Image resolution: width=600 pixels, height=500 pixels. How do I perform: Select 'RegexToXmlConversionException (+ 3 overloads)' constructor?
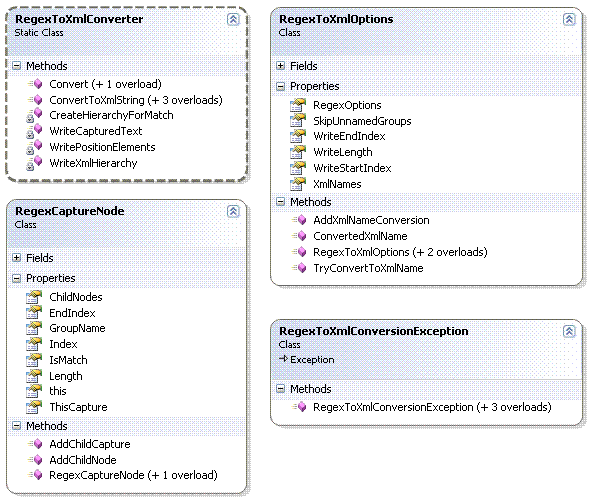(432, 407)
